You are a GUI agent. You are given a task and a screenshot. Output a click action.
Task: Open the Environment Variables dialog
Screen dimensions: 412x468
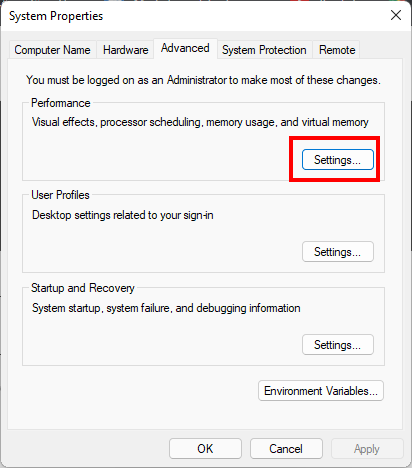click(x=321, y=391)
